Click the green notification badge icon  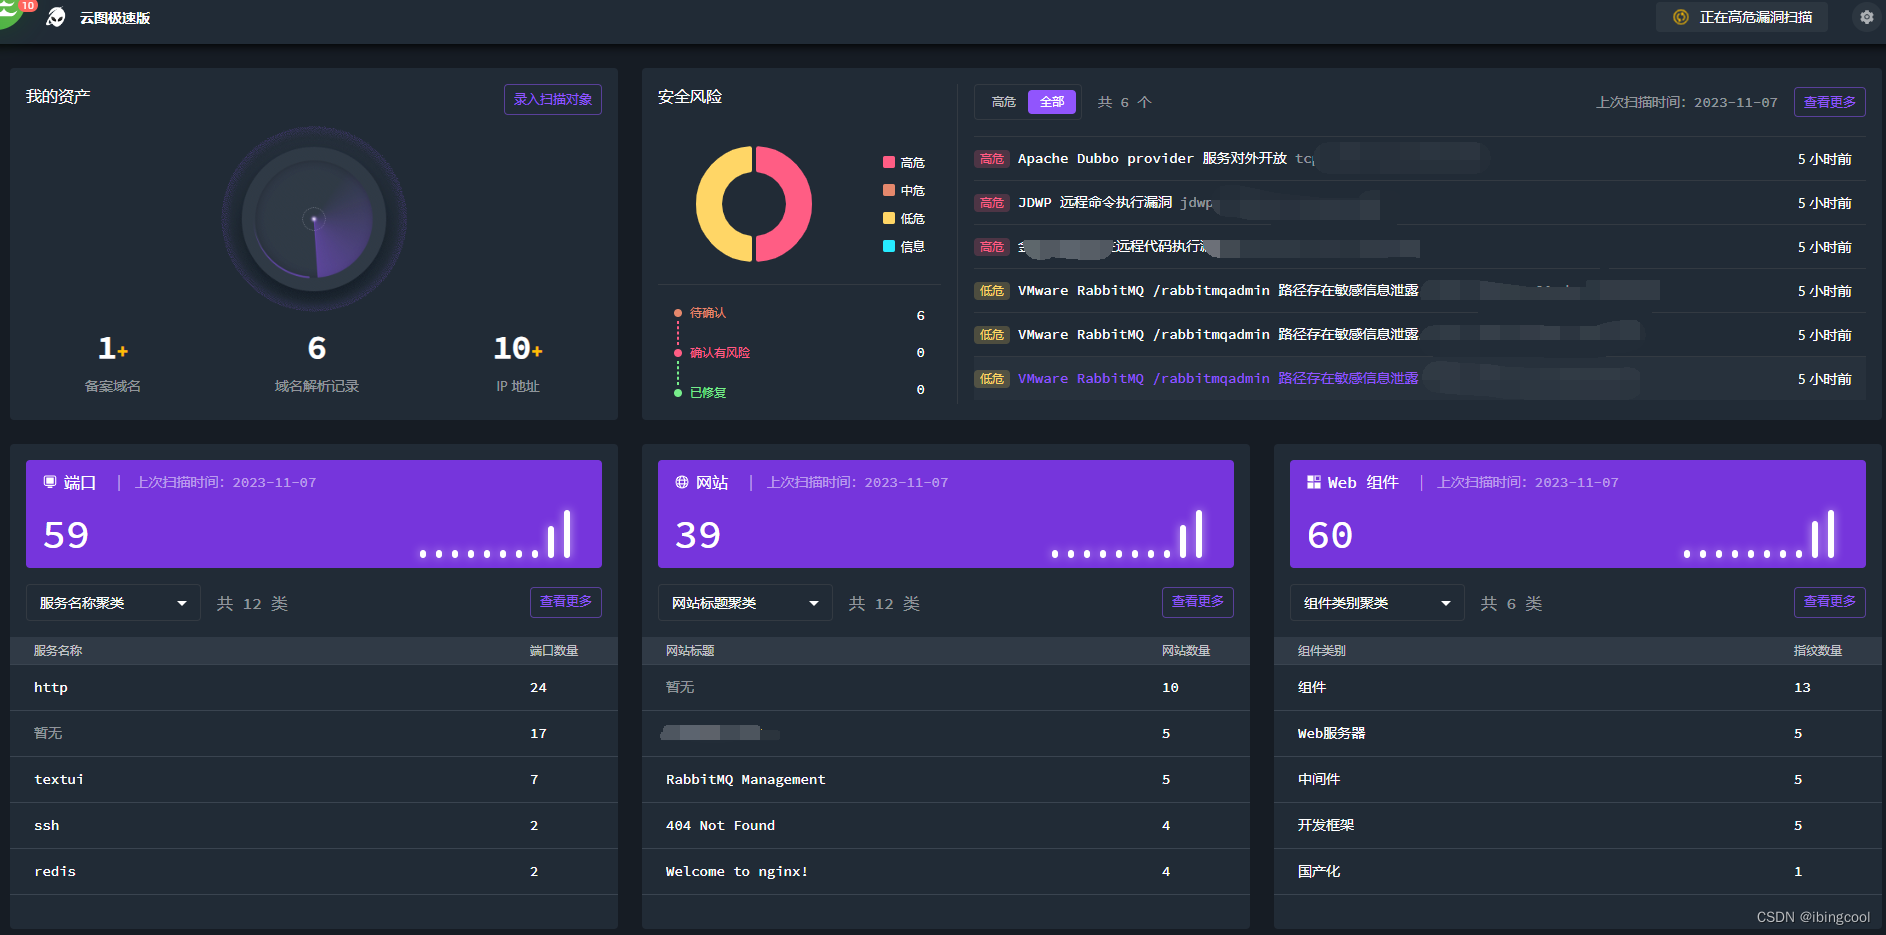[x=12, y=10]
